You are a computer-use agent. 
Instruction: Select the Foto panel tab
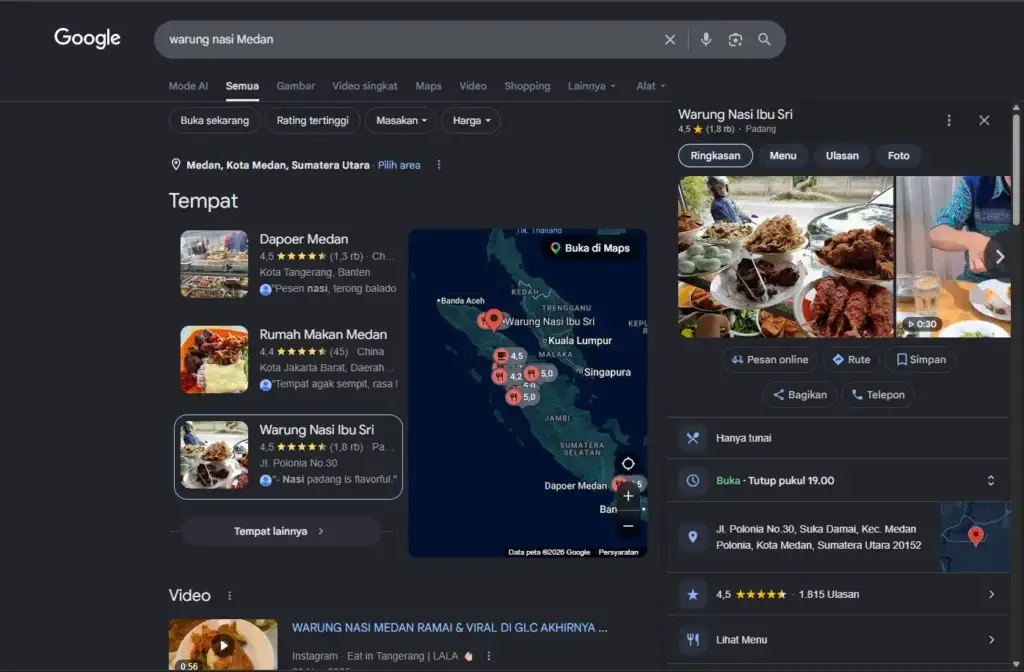tap(898, 156)
